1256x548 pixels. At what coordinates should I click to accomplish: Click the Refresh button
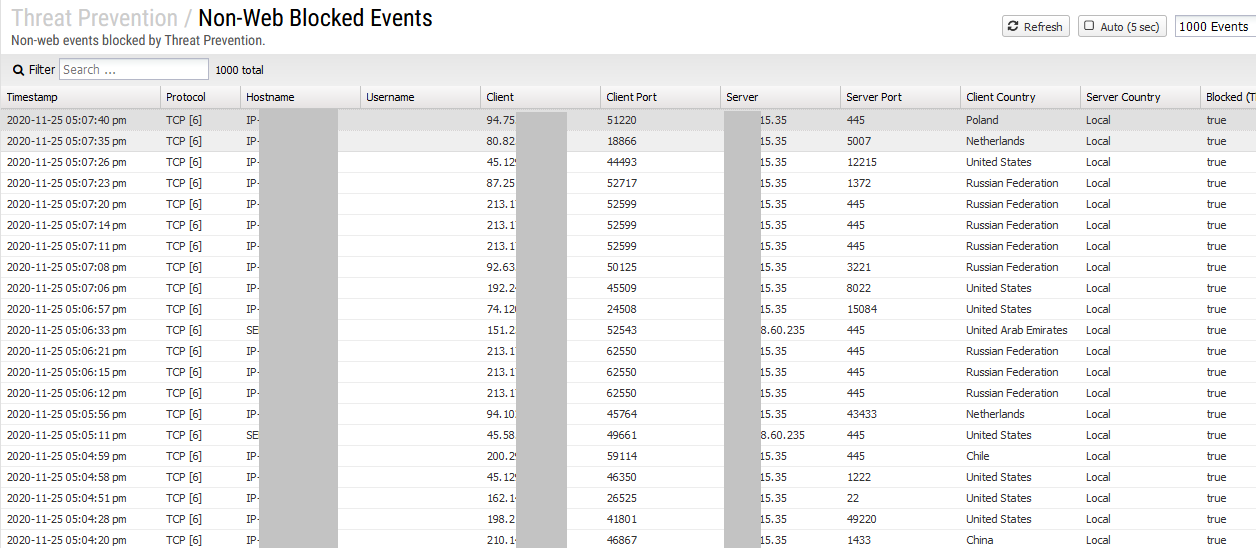1035,27
